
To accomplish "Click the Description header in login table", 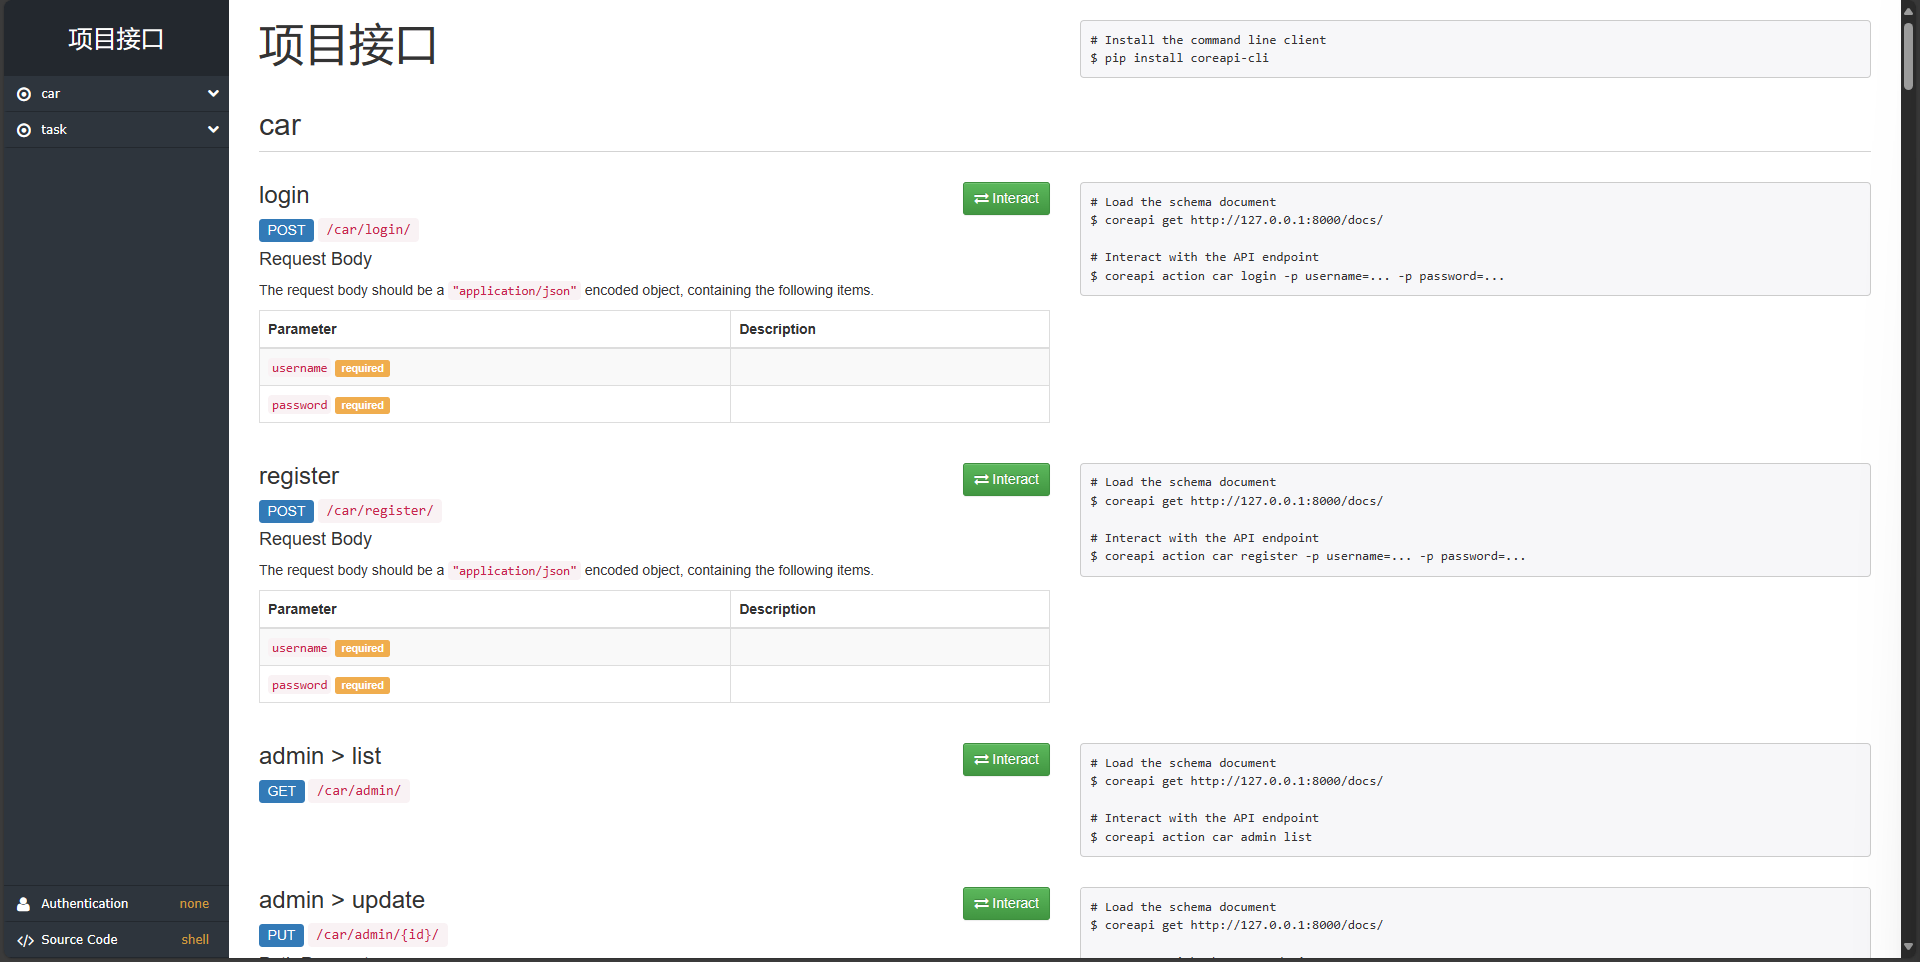I will point(777,329).
